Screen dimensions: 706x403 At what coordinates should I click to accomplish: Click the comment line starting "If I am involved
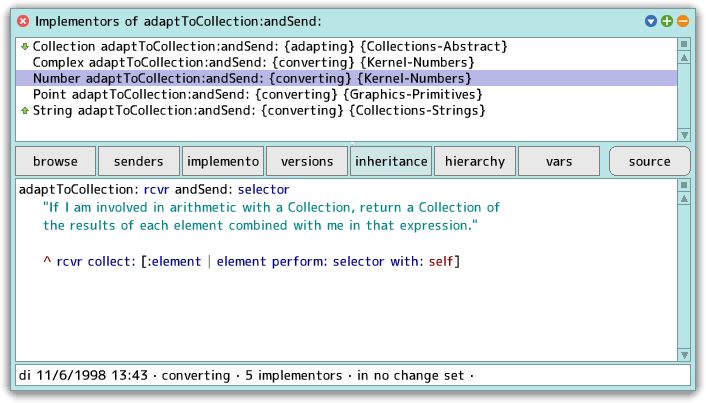click(271, 208)
